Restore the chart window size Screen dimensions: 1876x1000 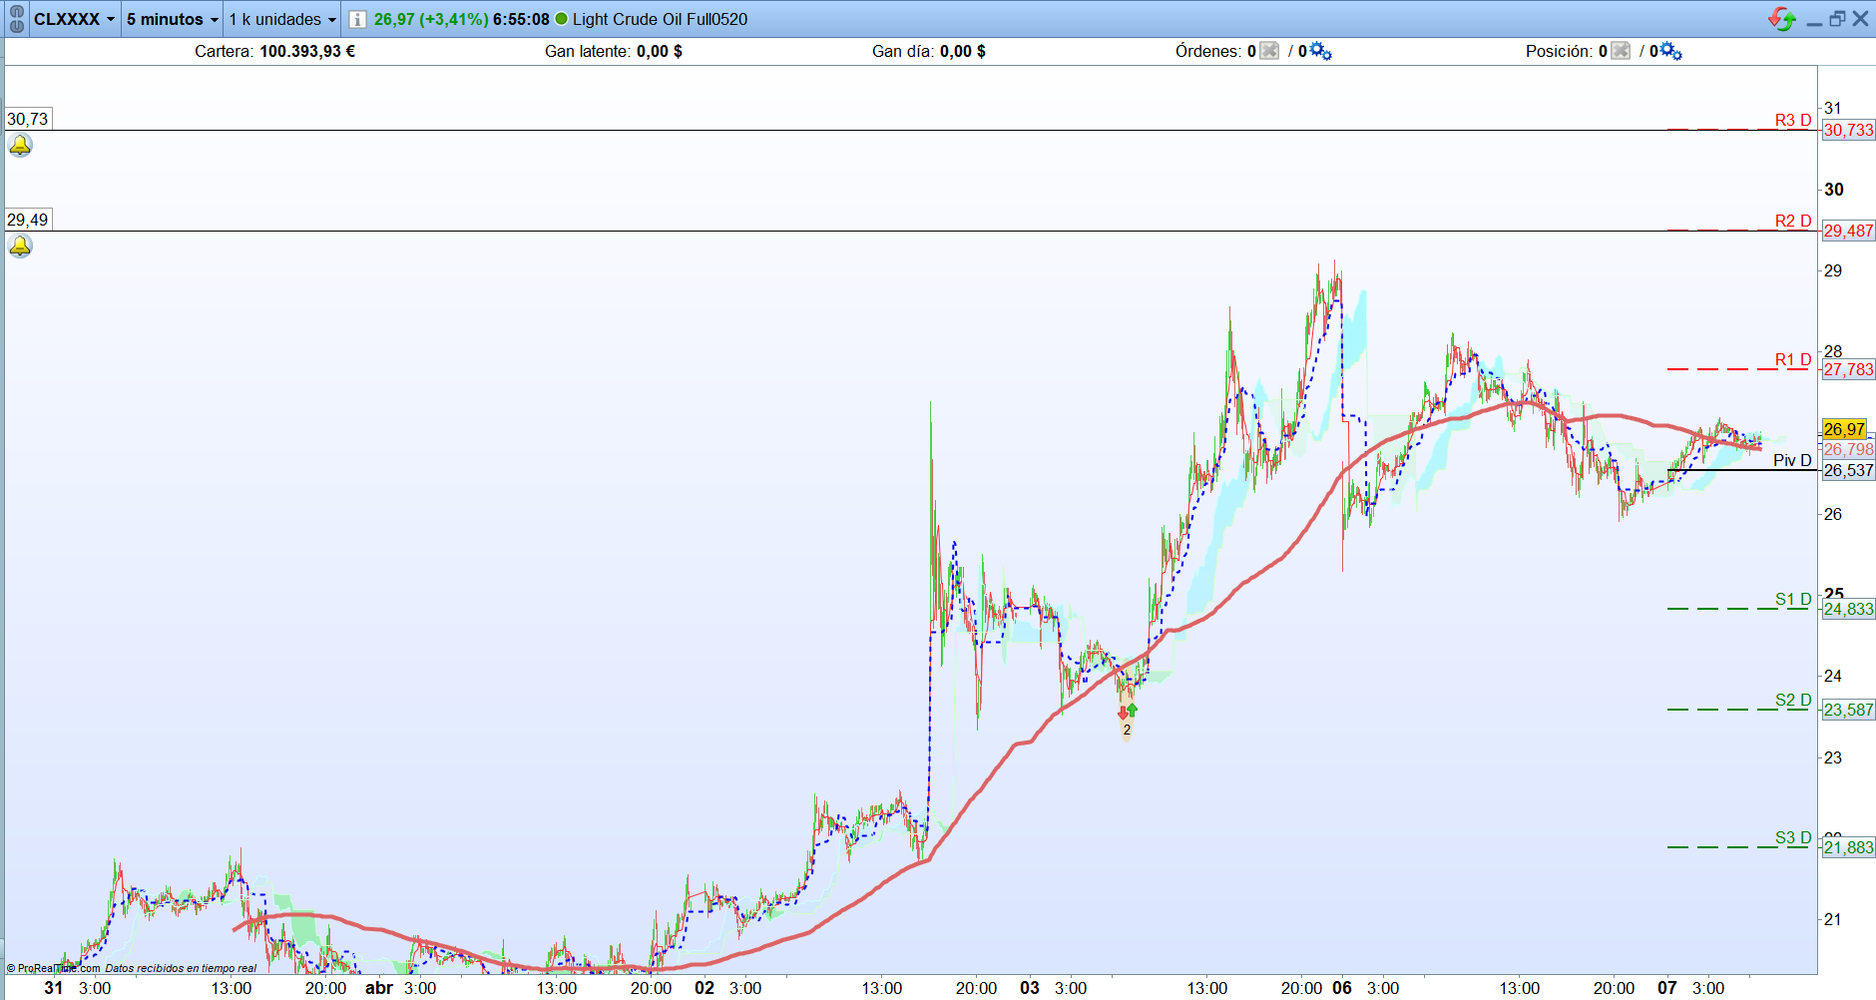1837,19
